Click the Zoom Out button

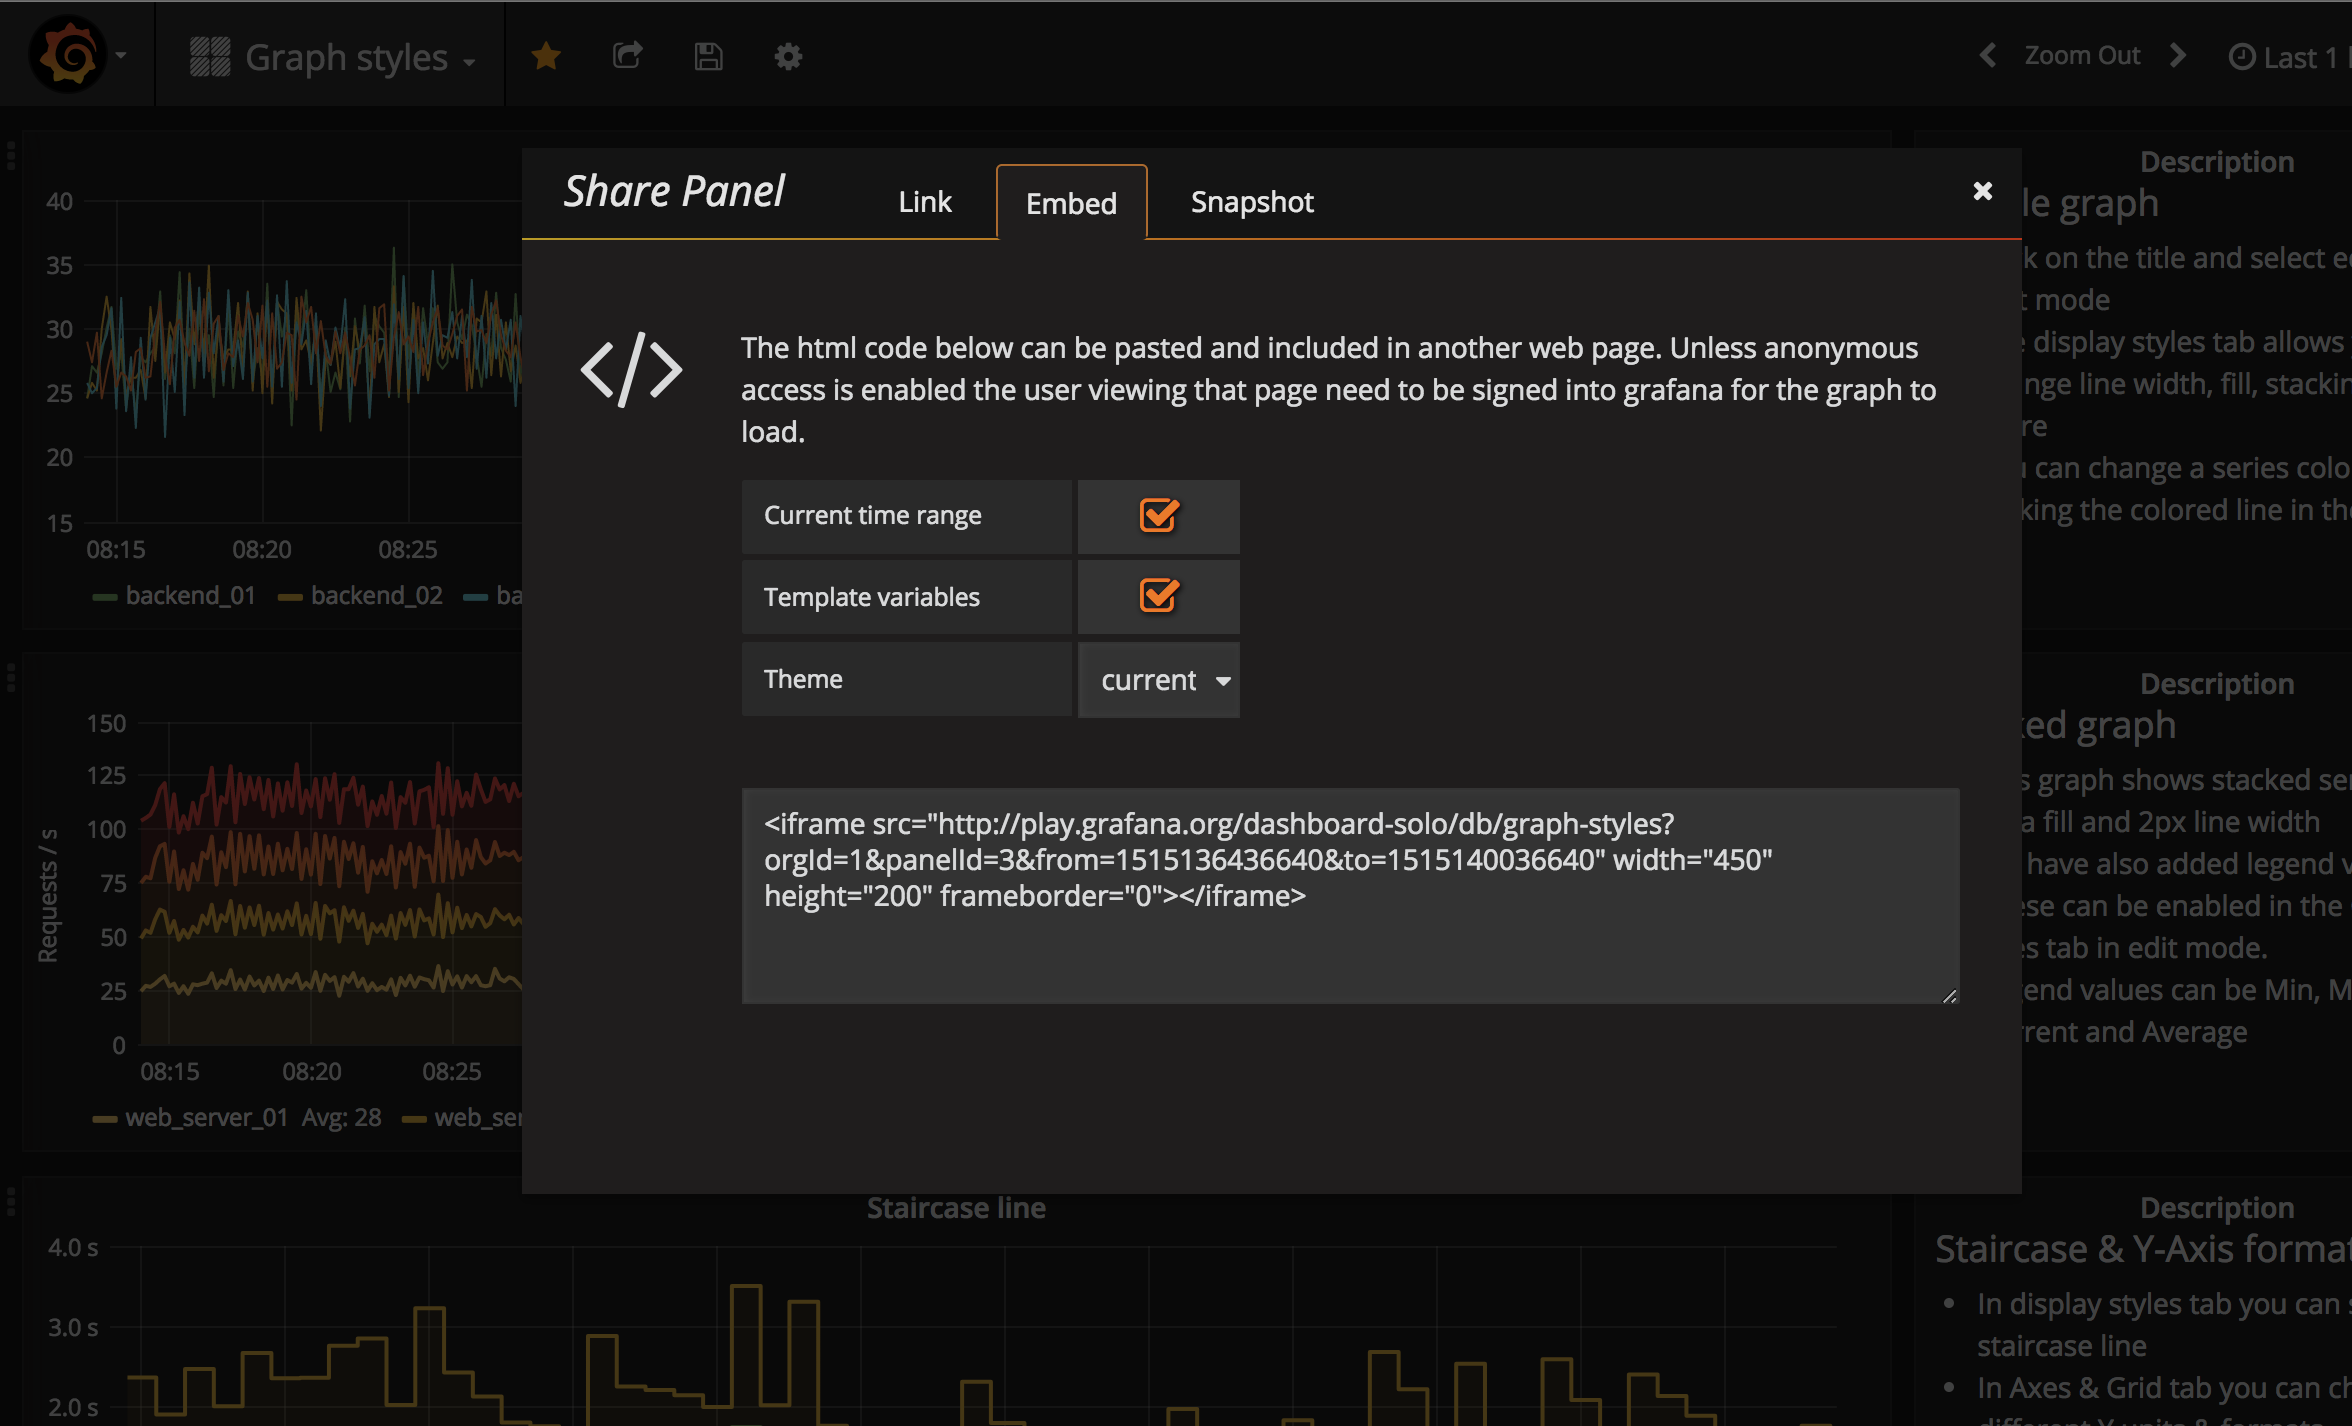2082,56
